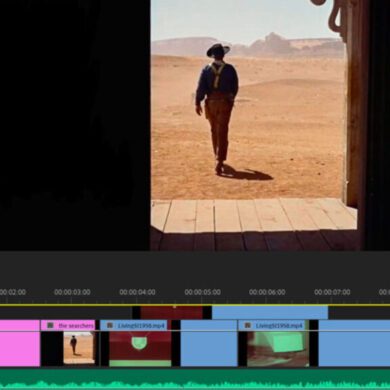Select the pink clip at the timeline start
The image size is (390, 390).
point(20,343)
